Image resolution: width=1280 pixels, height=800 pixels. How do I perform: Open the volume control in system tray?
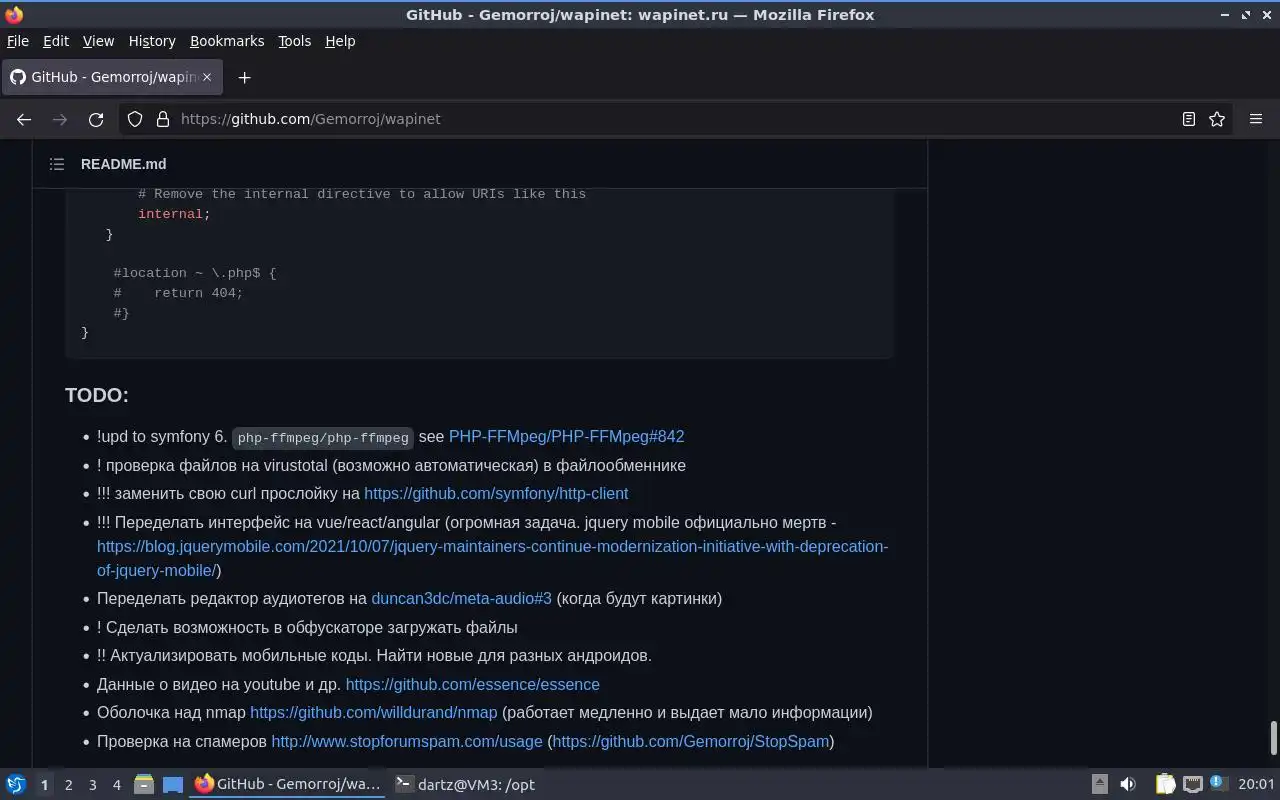(x=1128, y=785)
